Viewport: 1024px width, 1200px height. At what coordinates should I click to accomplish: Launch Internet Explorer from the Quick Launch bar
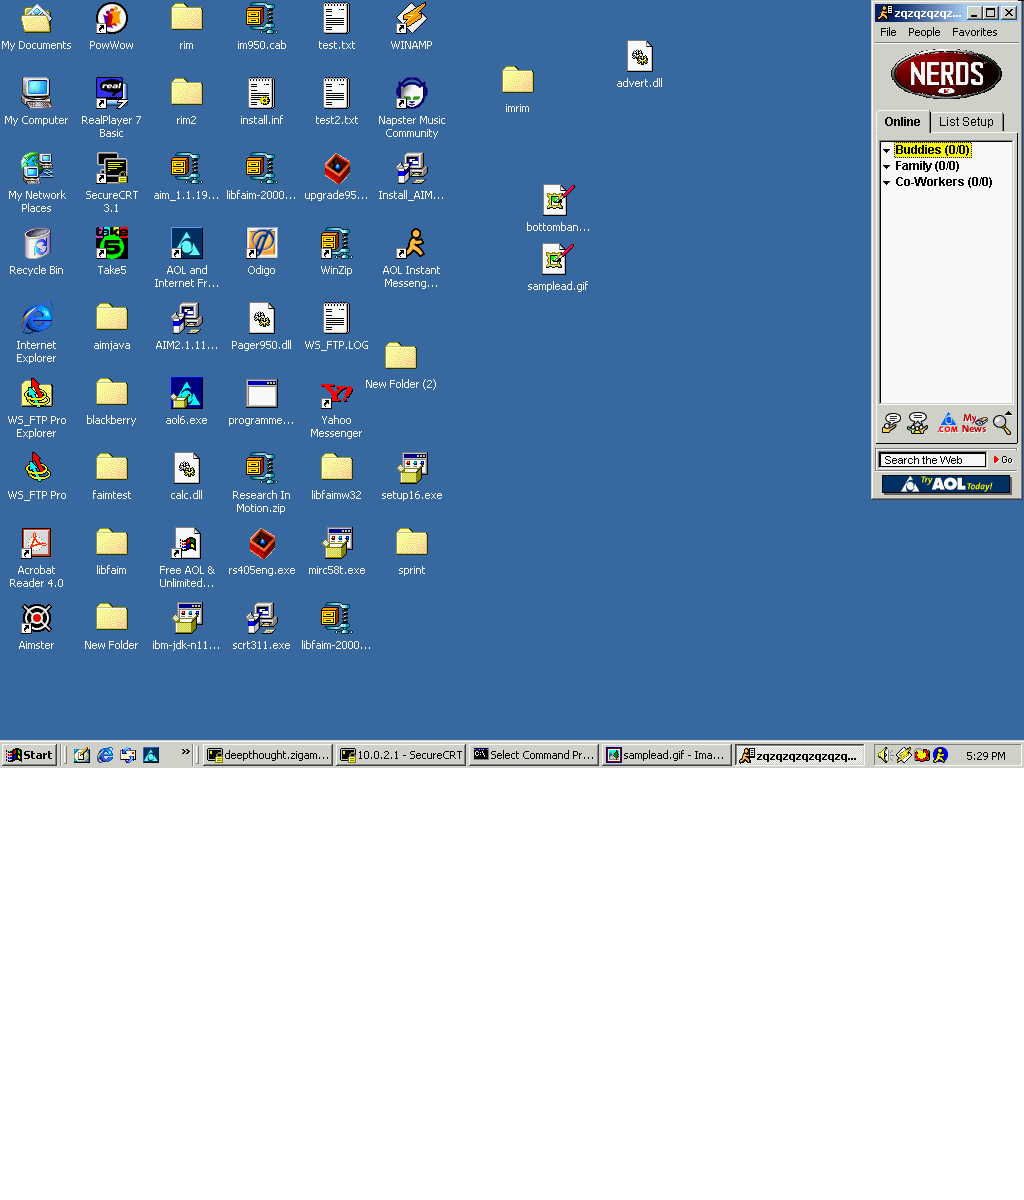click(105, 755)
